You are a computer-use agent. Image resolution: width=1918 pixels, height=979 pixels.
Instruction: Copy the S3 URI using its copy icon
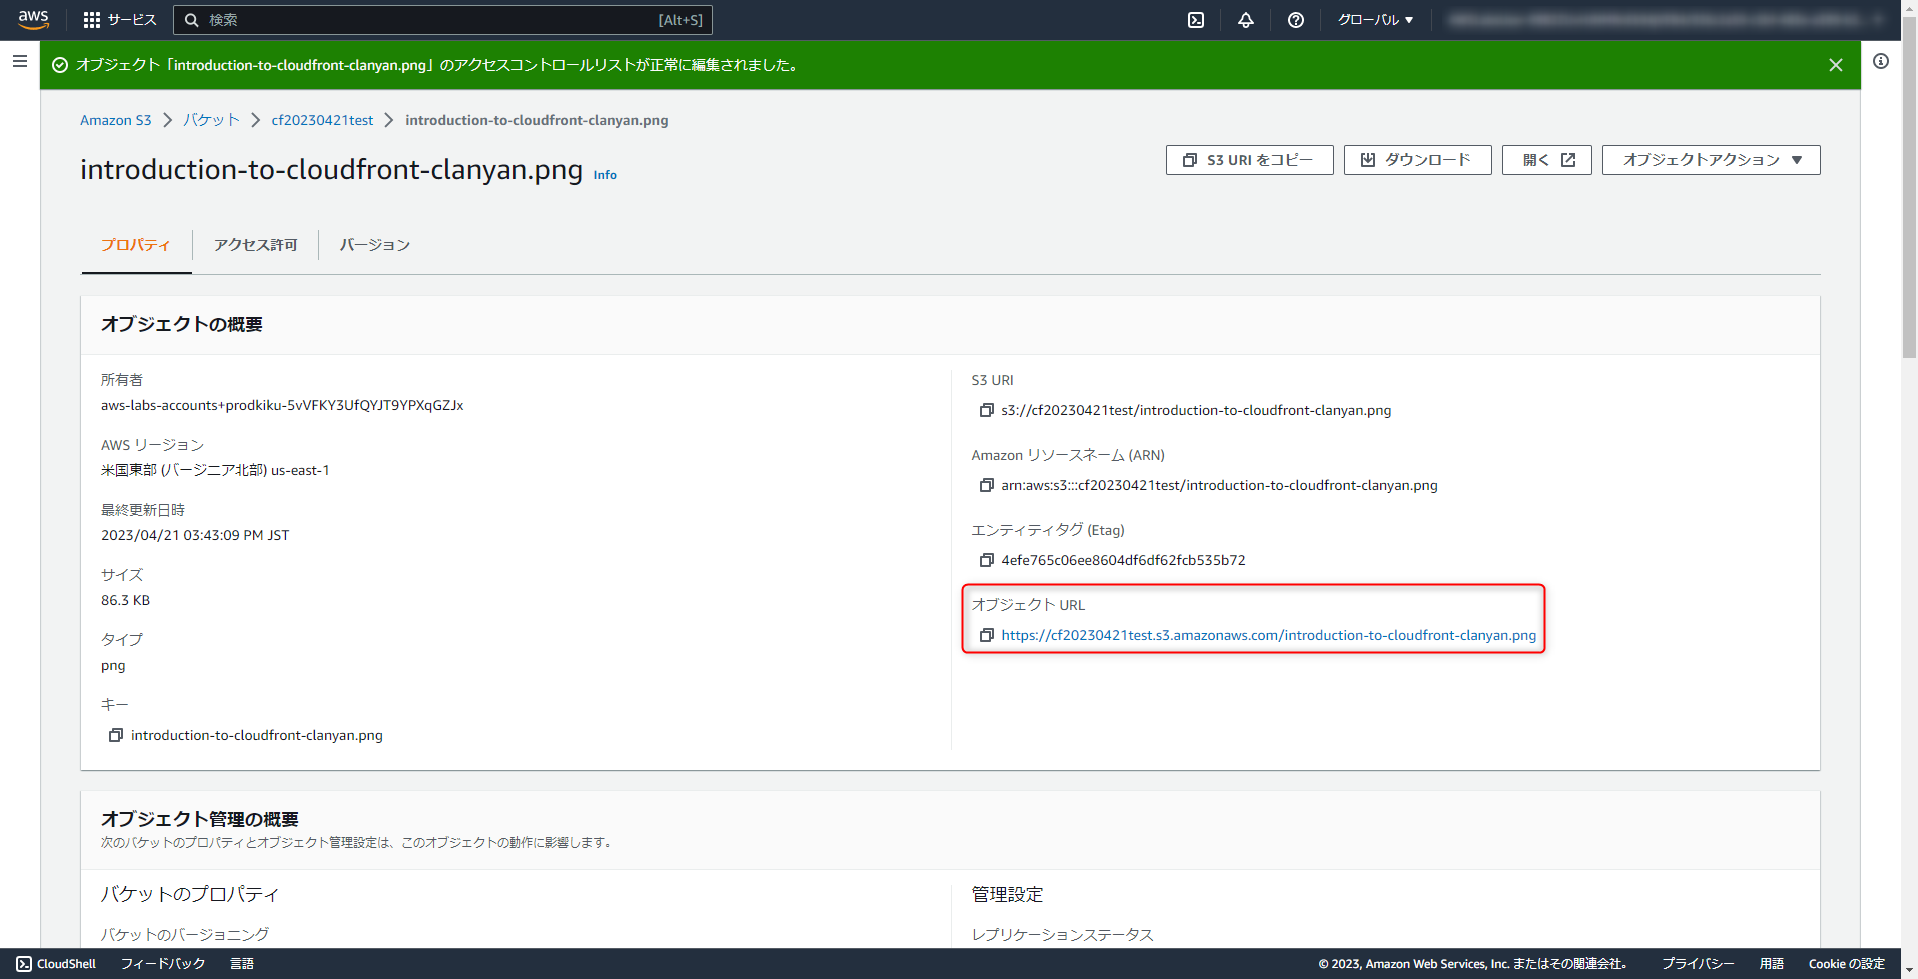point(985,410)
